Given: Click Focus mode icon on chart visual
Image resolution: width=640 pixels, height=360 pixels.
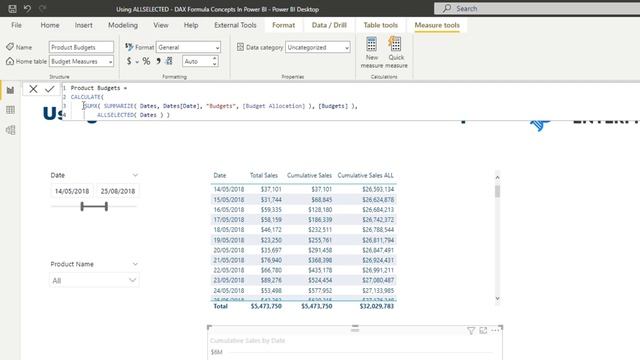Looking at the screenshot, I should (x=483, y=331).
